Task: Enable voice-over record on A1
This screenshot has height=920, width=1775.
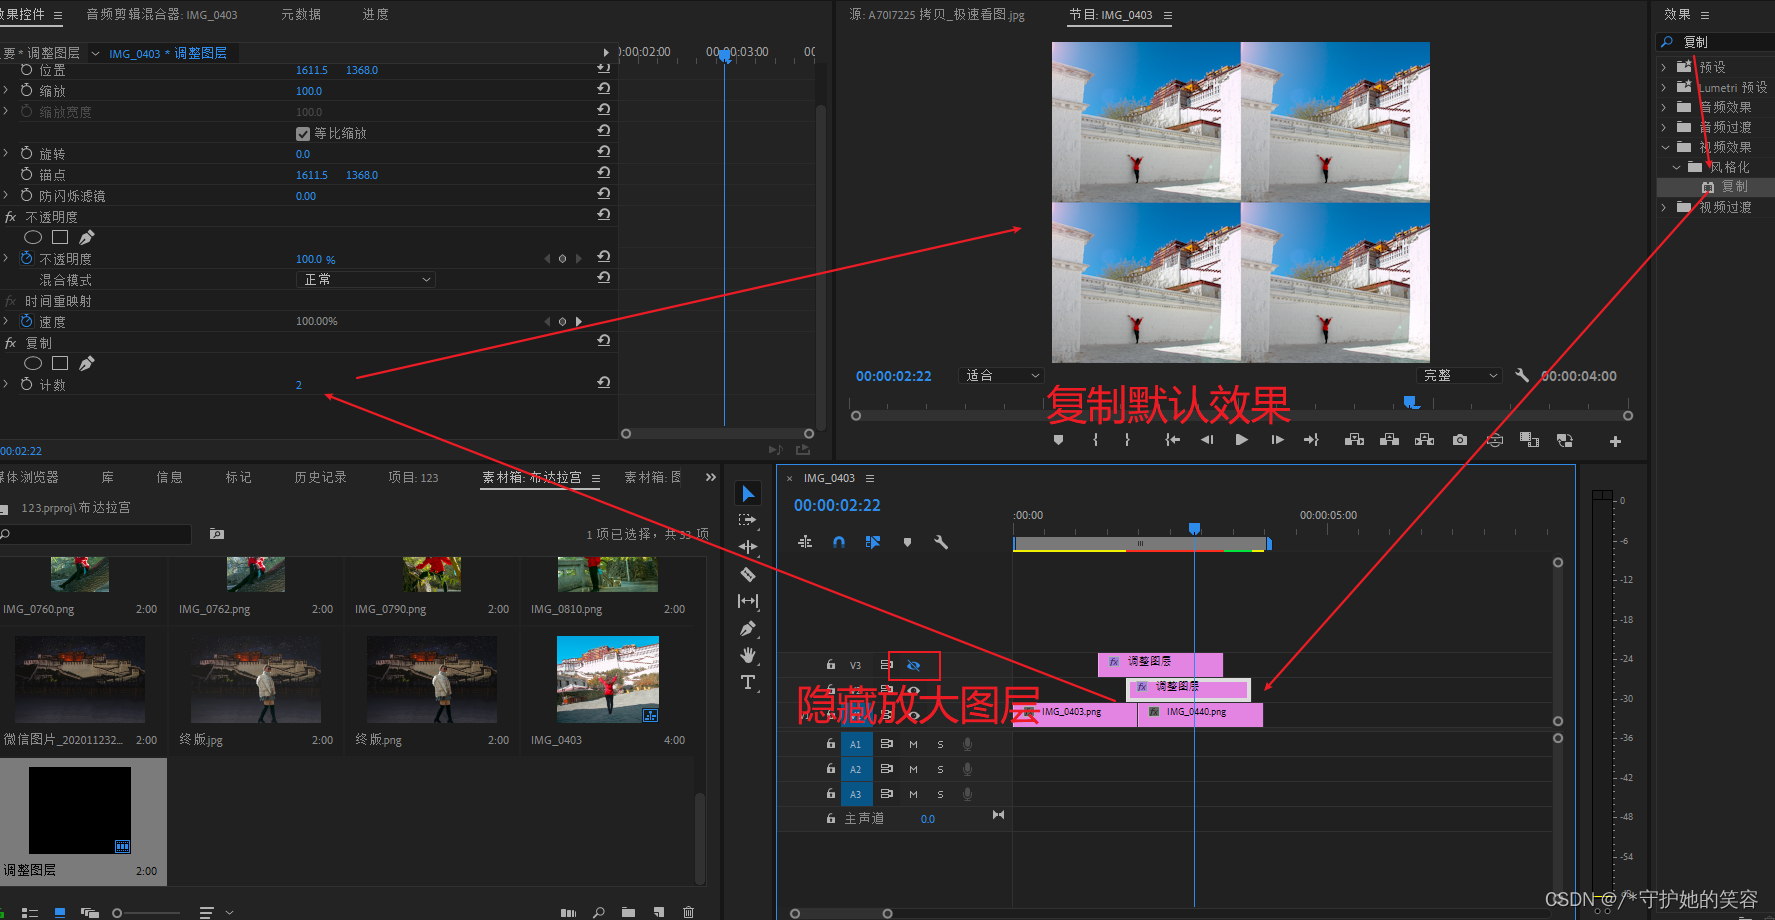Action: 967,744
